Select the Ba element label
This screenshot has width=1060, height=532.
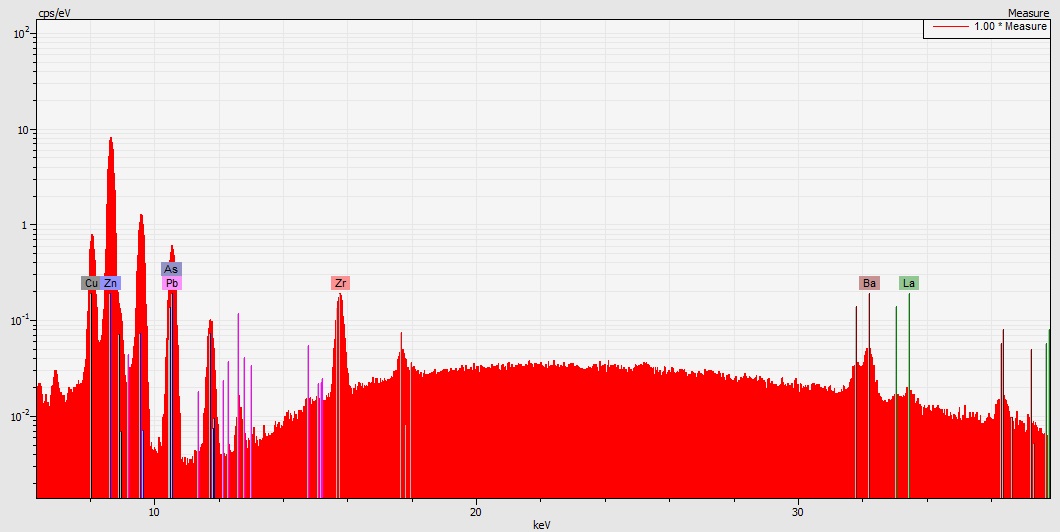tap(869, 283)
